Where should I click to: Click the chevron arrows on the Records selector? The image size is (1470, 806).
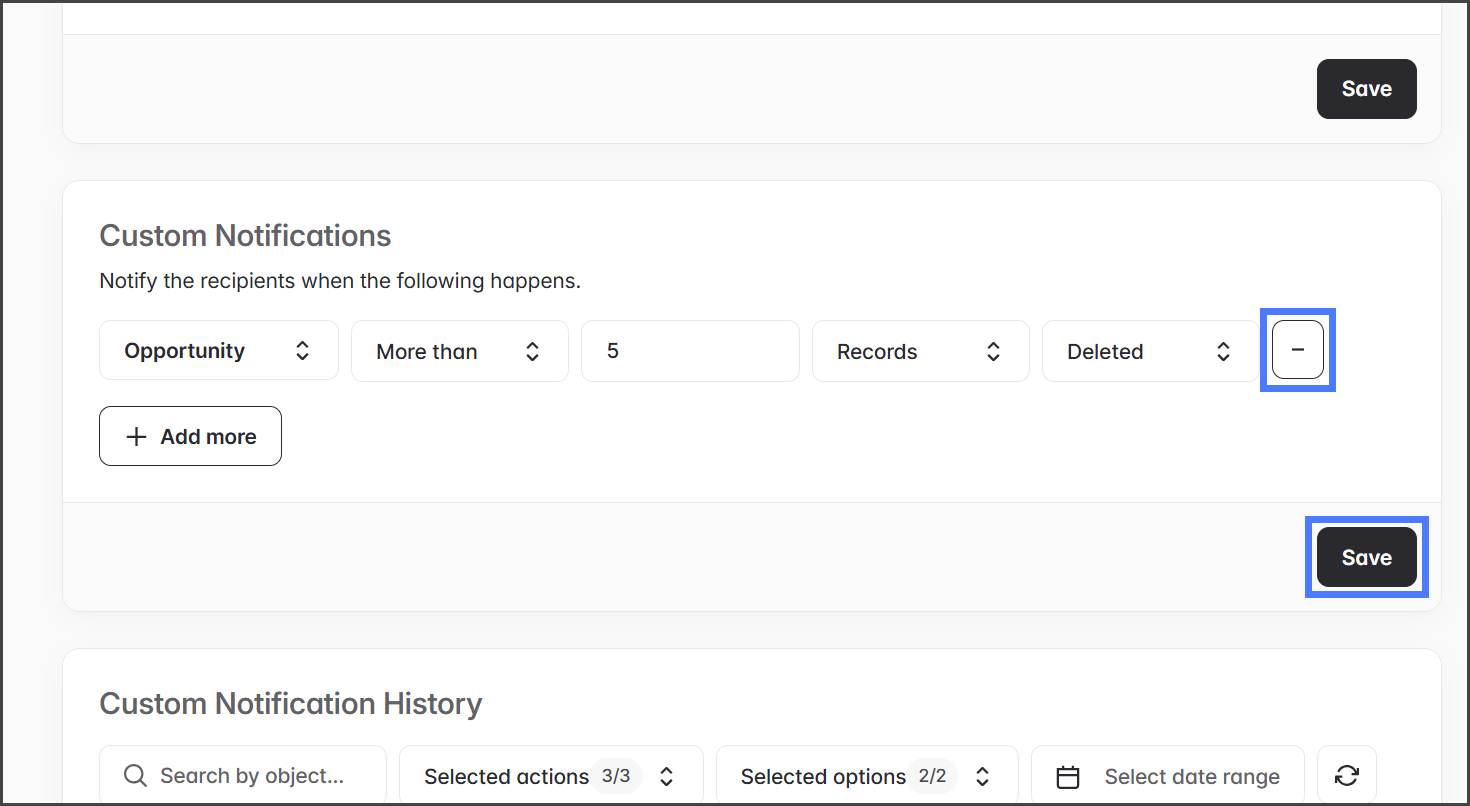993,351
